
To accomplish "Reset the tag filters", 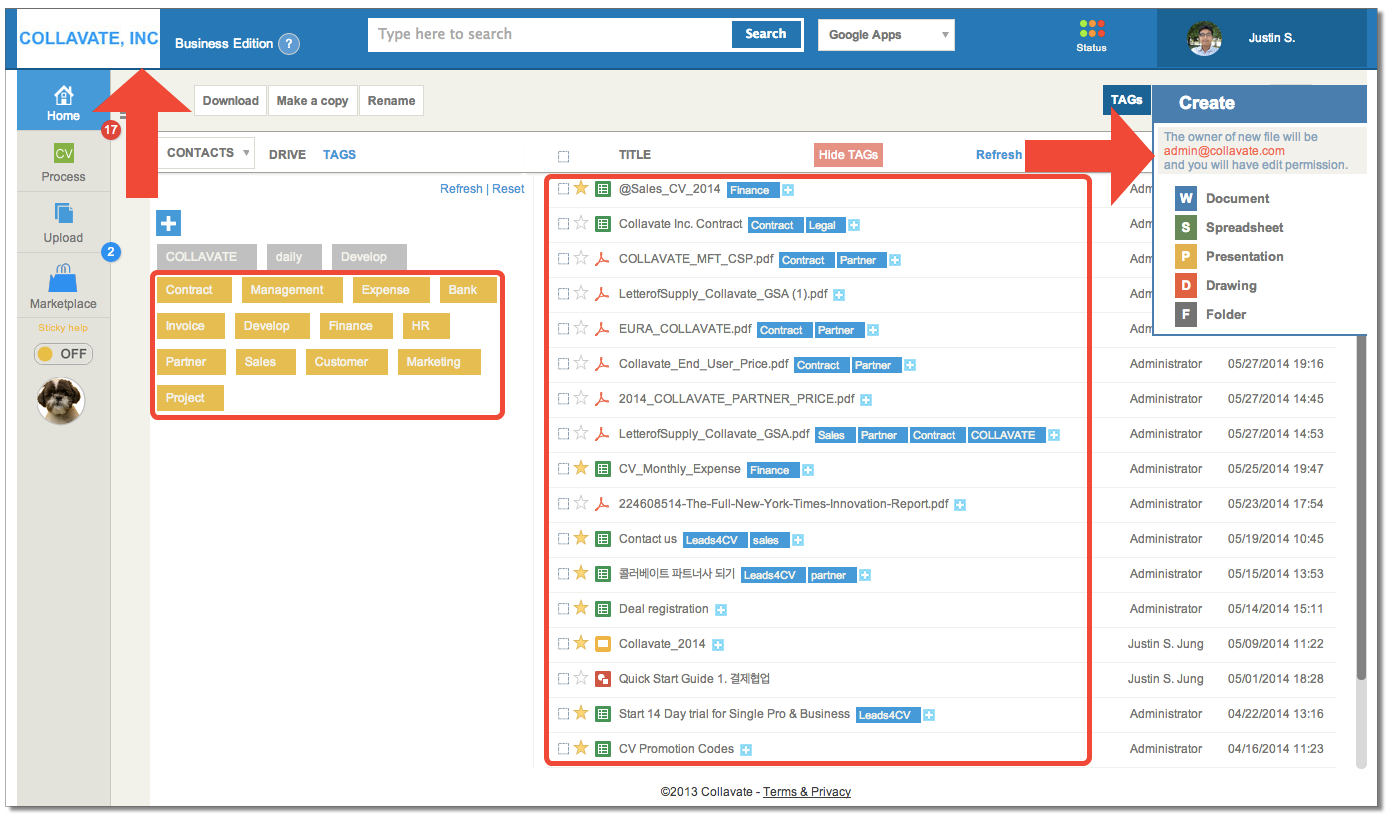I will [508, 189].
